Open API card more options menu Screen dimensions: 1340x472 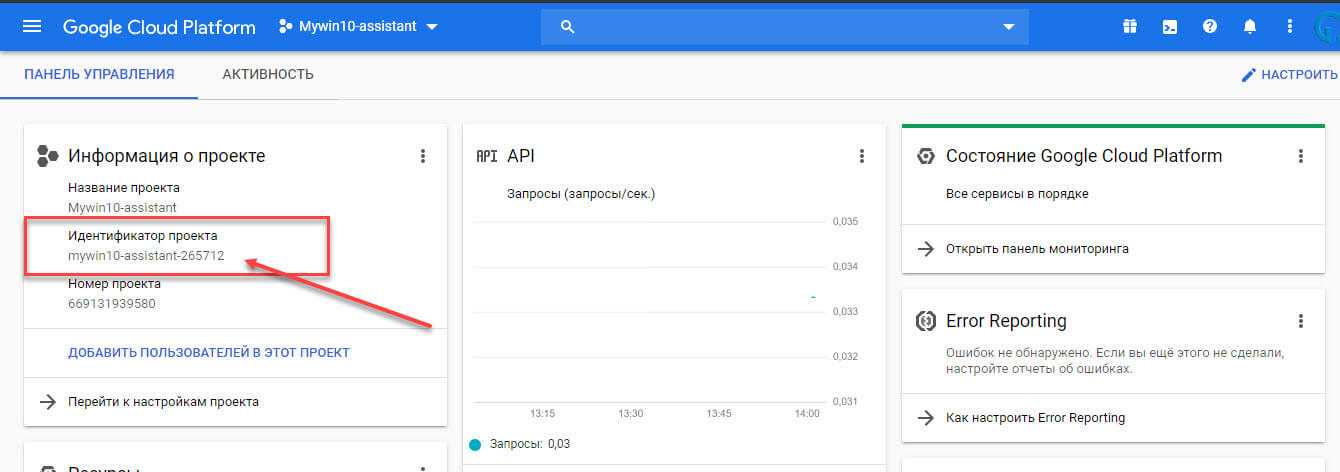pyautogui.click(x=862, y=156)
